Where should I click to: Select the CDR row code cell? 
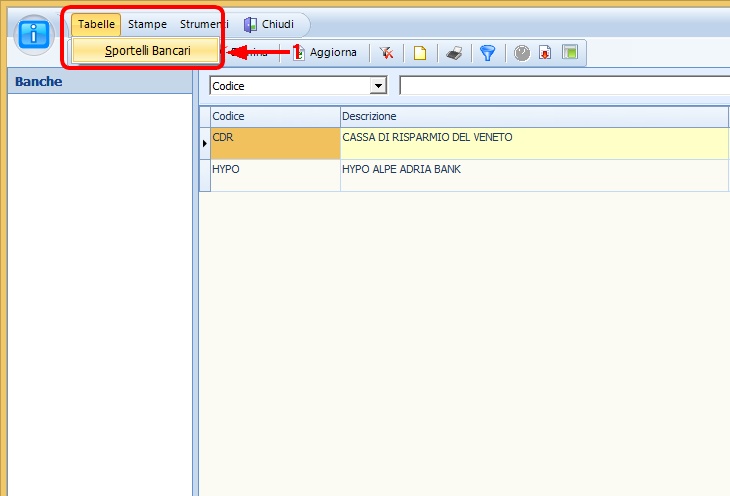pyautogui.click(x=275, y=143)
